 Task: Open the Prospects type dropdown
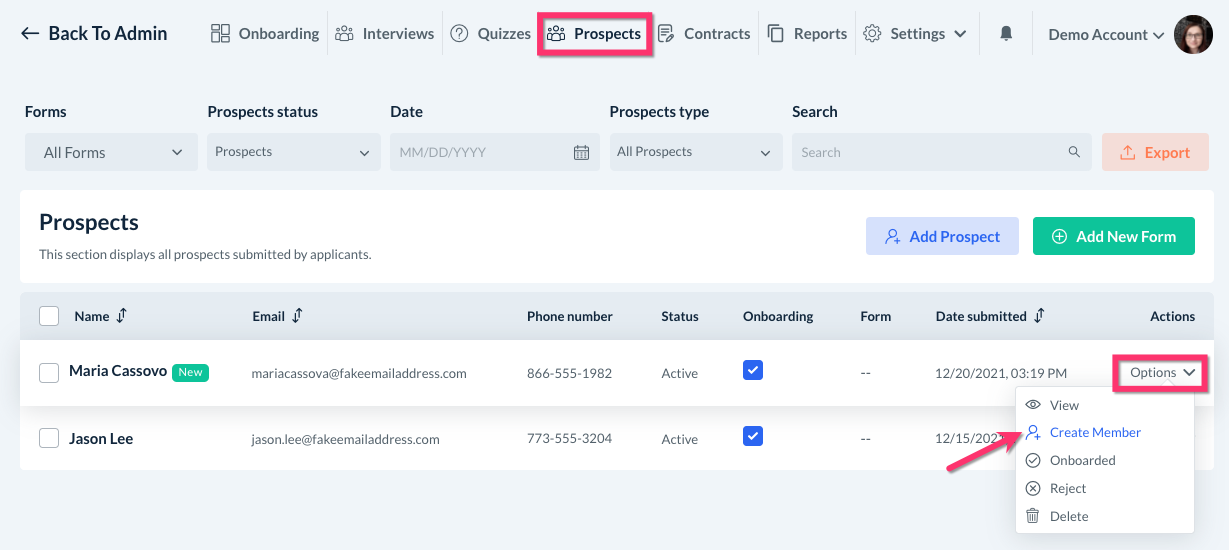[x=695, y=153]
